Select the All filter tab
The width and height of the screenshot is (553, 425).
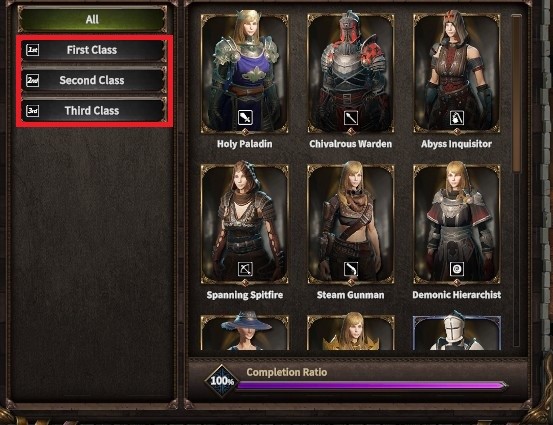point(92,19)
